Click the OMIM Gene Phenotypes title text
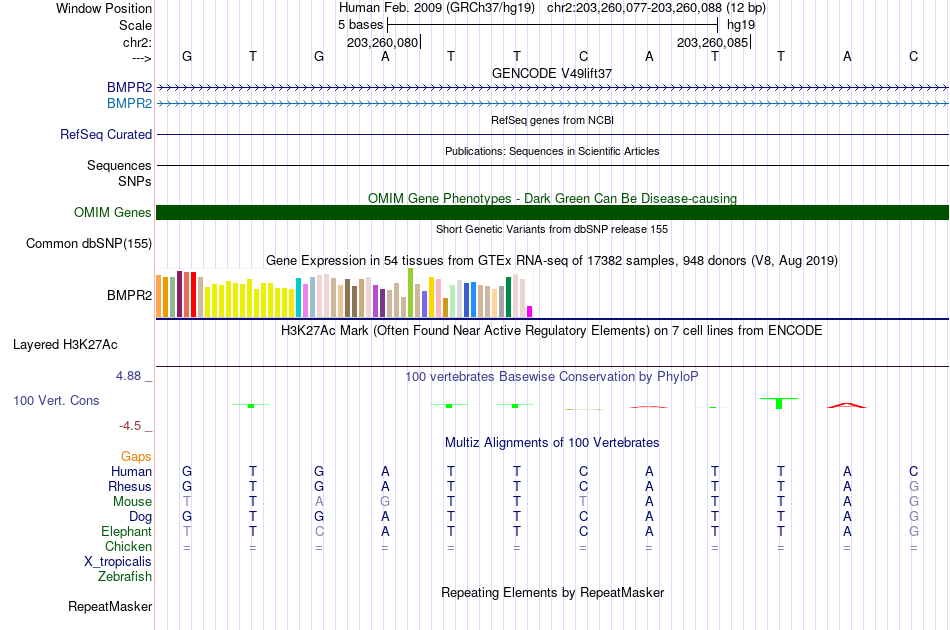The image size is (950, 630). (552, 199)
